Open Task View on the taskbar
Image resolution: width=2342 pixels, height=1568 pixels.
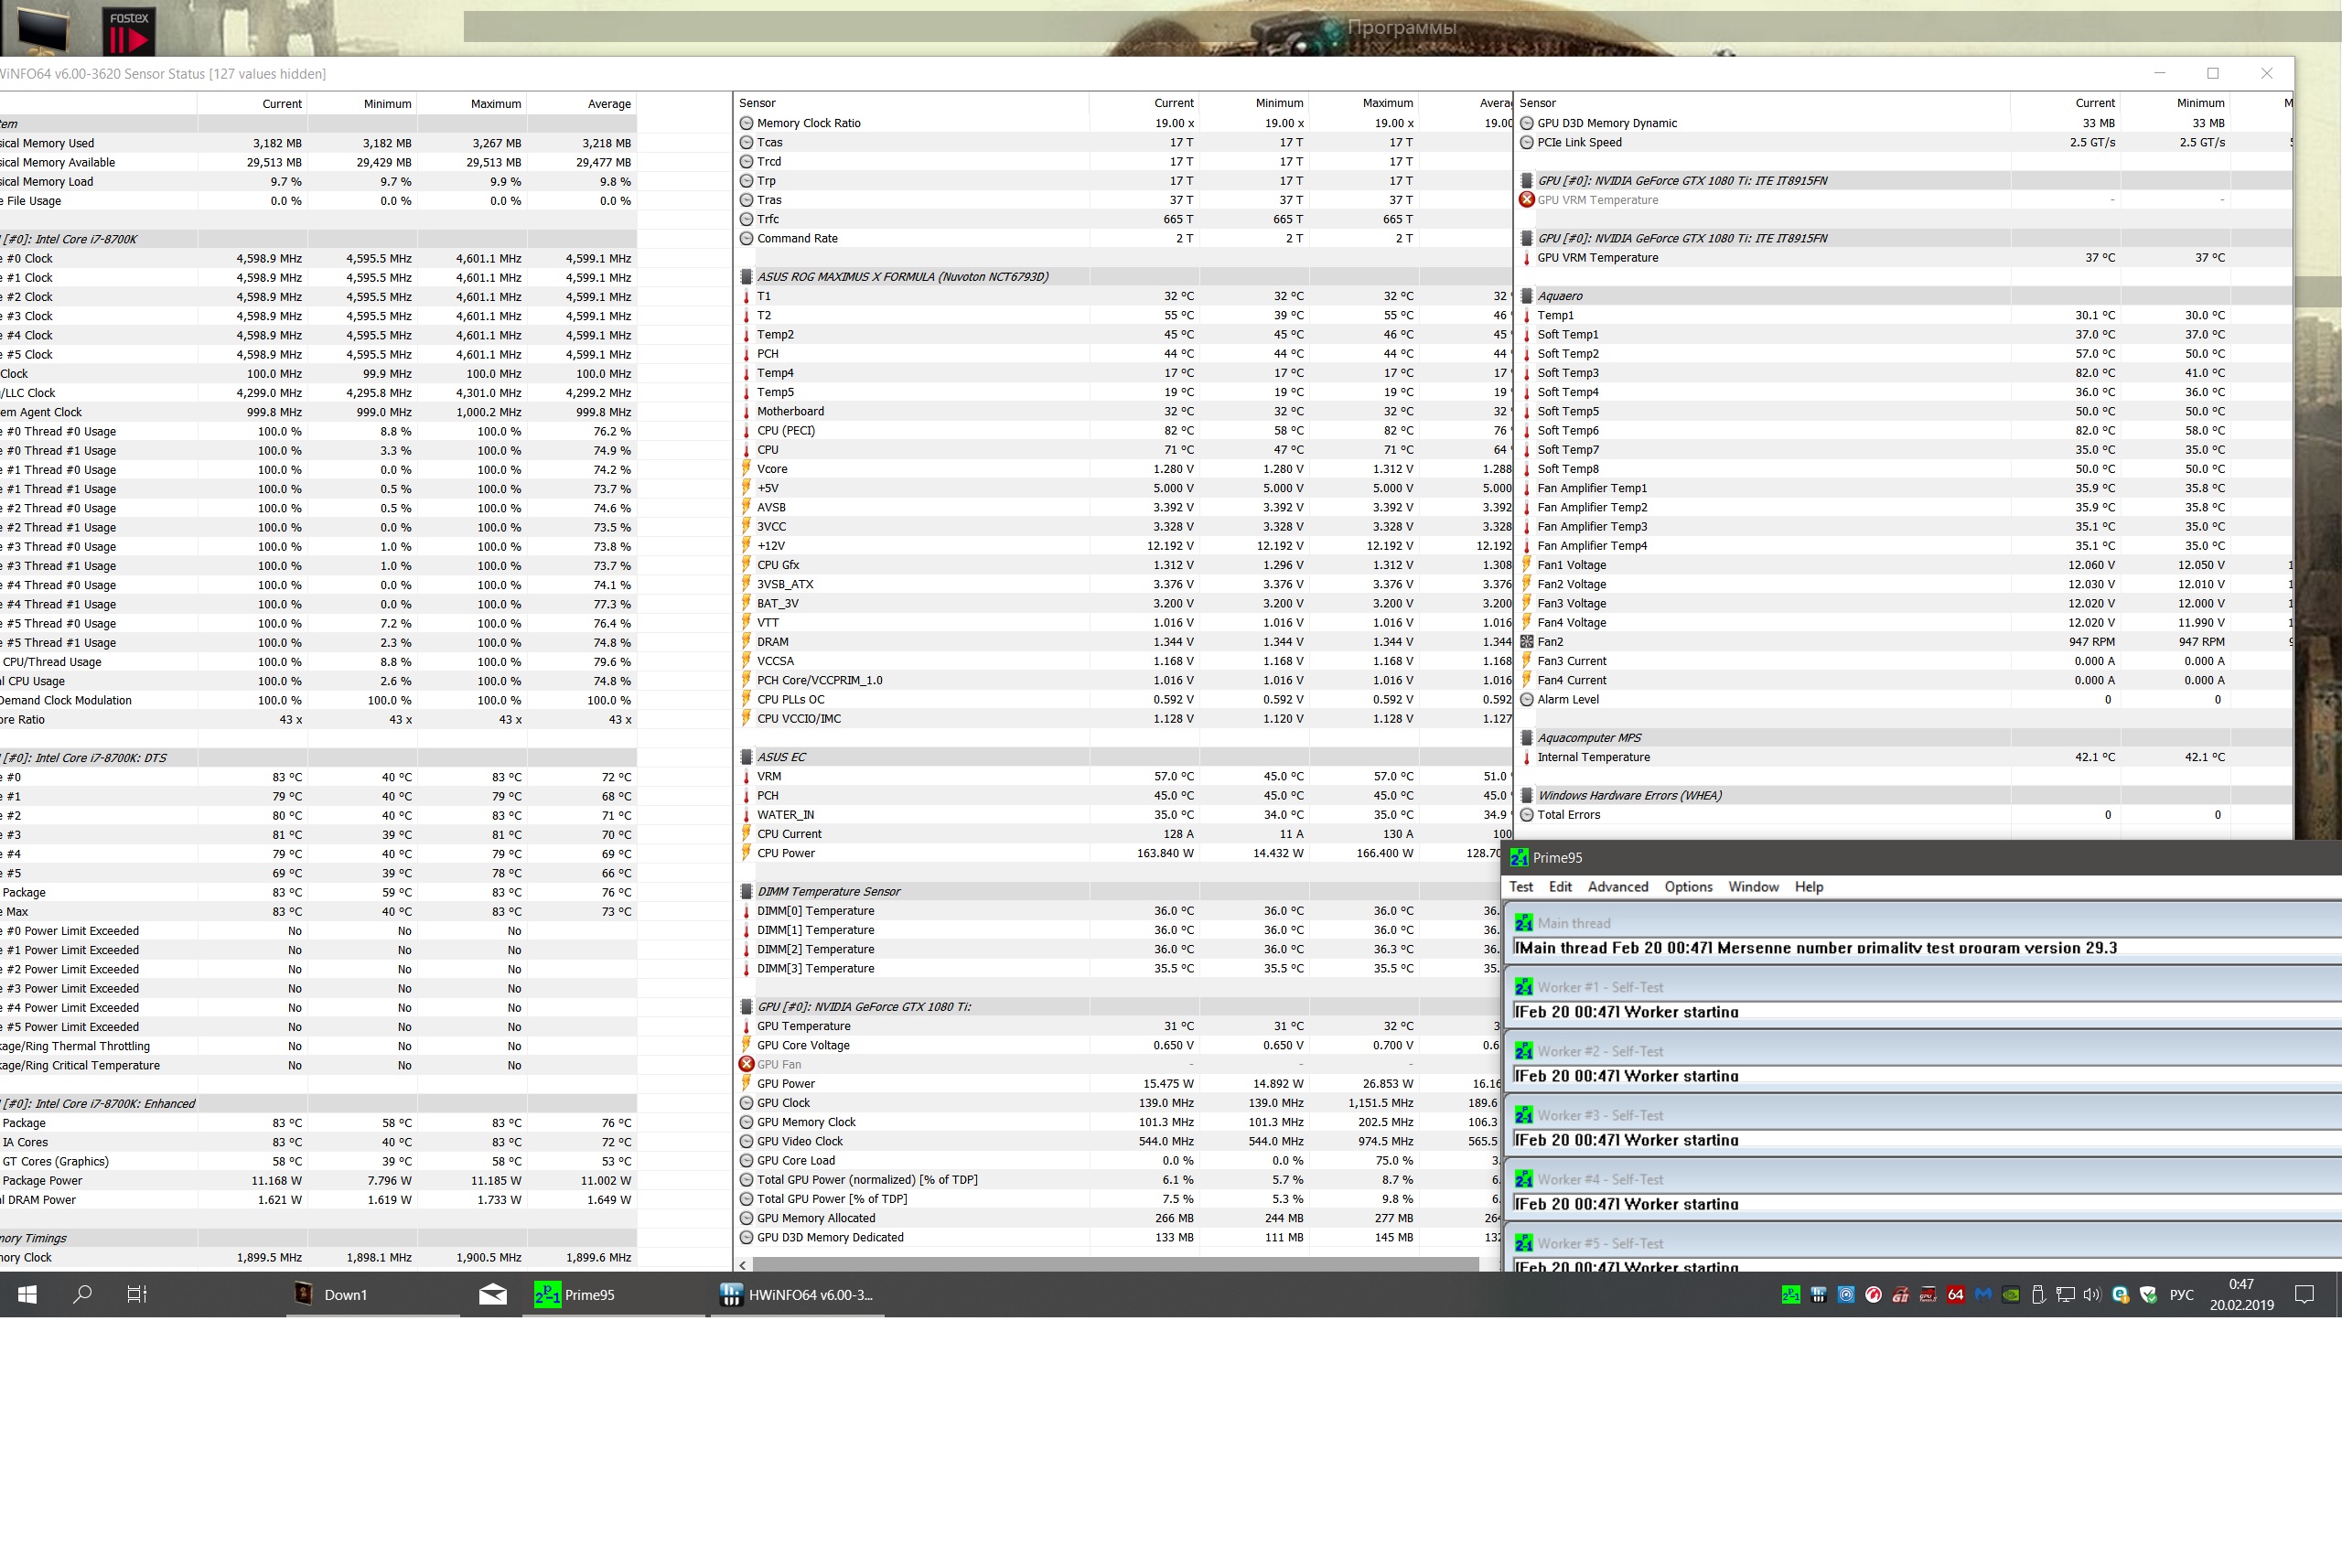(137, 1294)
